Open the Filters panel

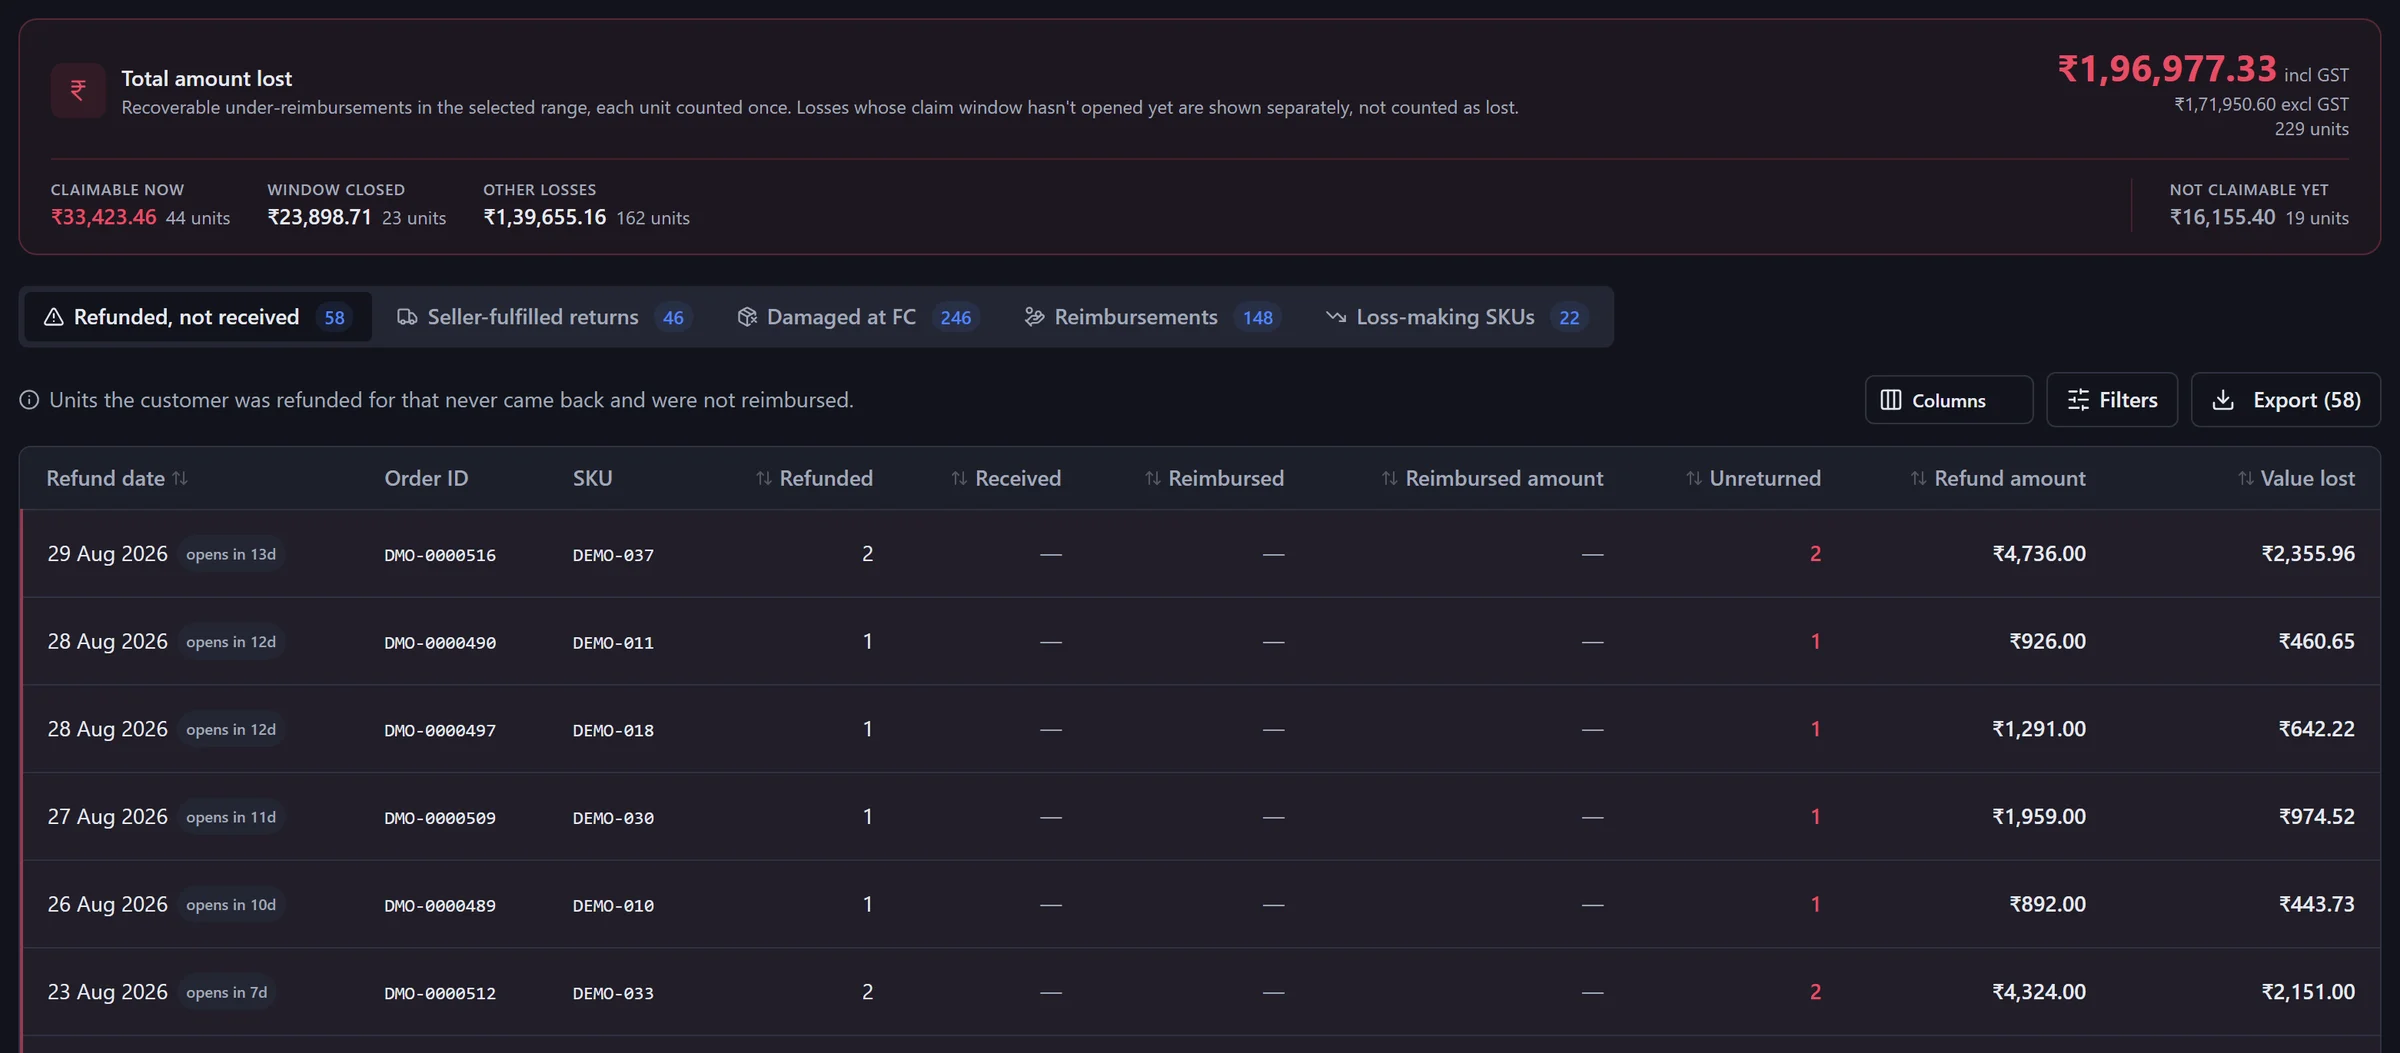(x=2112, y=400)
